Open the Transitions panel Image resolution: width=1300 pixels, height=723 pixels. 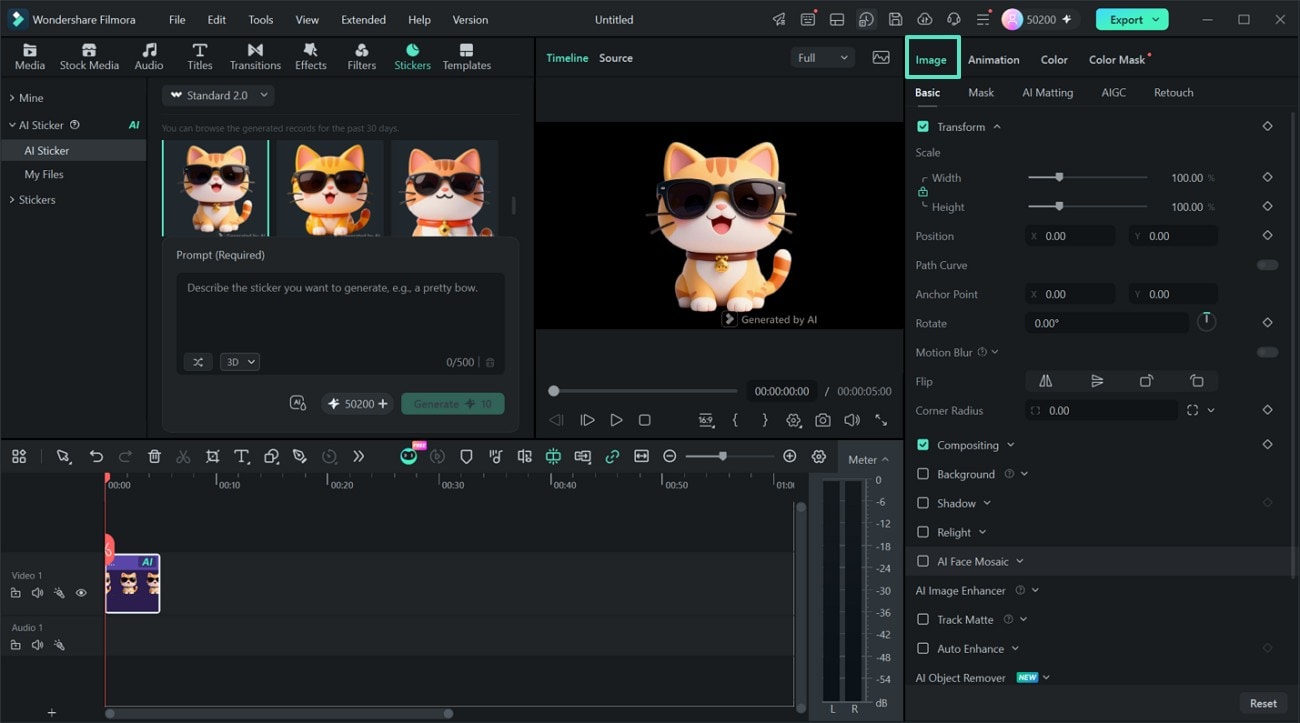point(255,57)
